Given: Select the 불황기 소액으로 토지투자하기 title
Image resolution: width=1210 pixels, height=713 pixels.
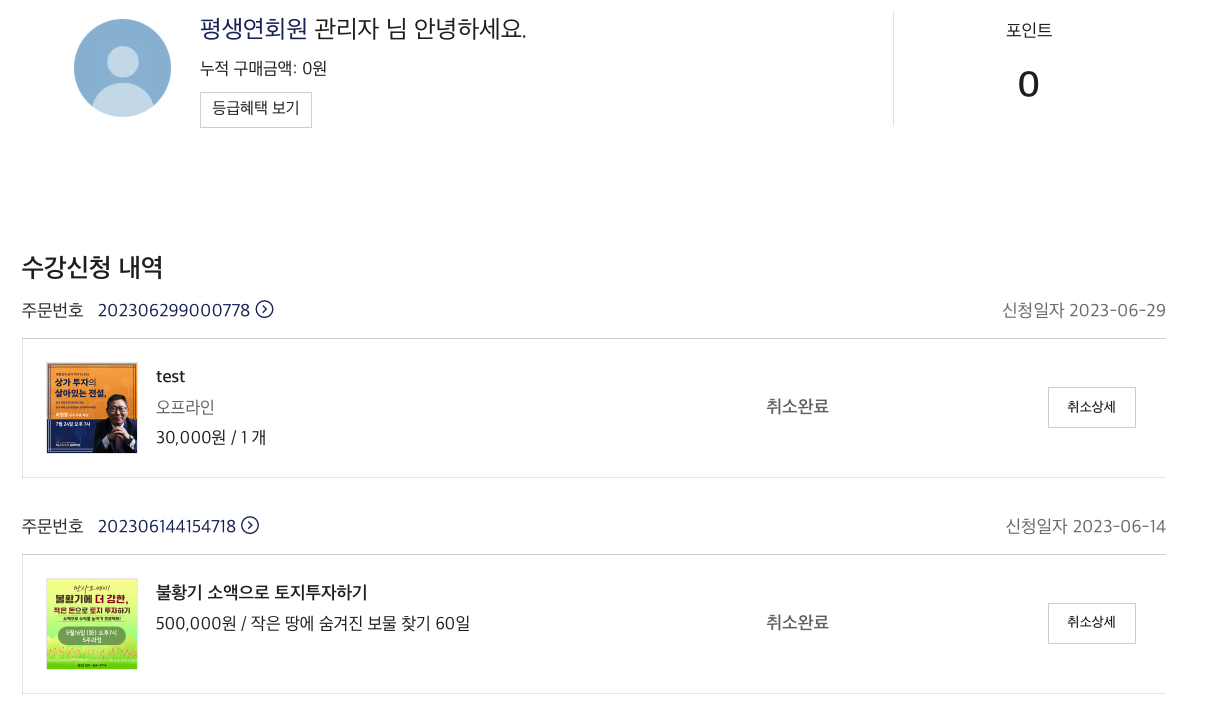Looking at the screenshot, I should [262, 592].
